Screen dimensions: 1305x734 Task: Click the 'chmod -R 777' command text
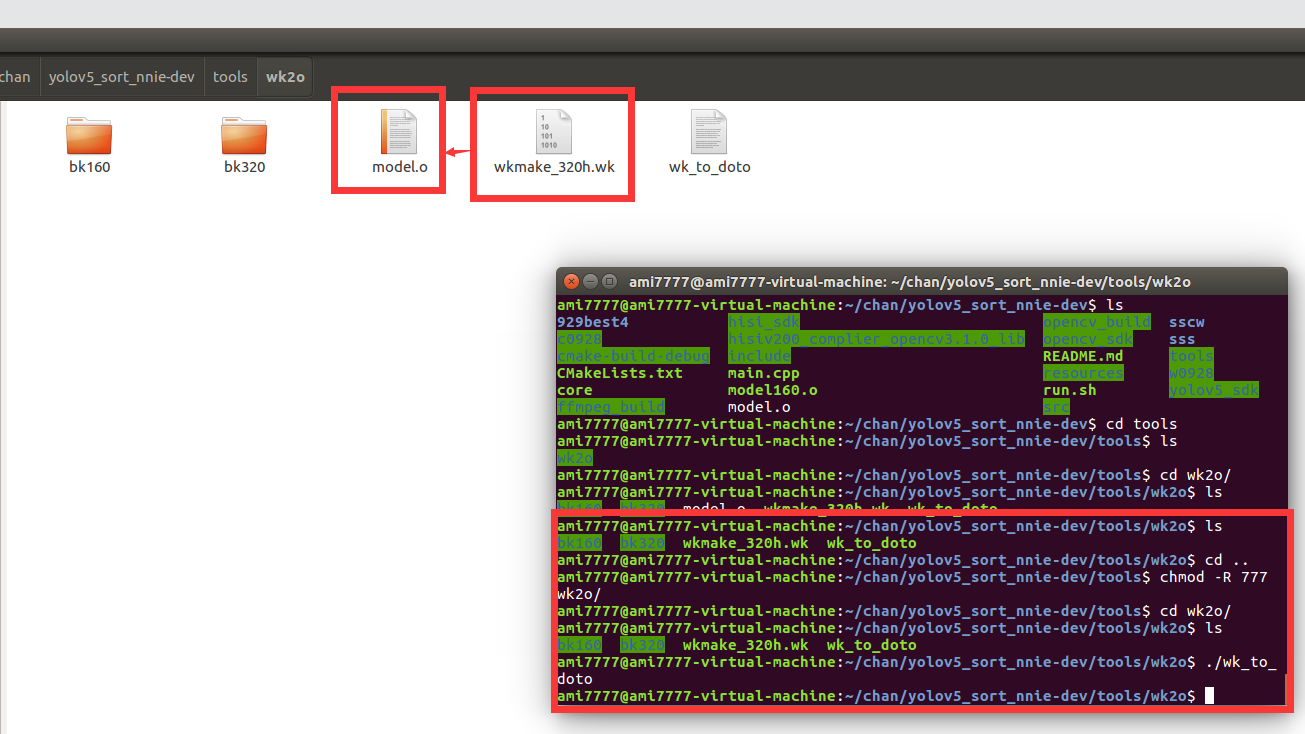pyautogui.click(x=1214, y=577)
